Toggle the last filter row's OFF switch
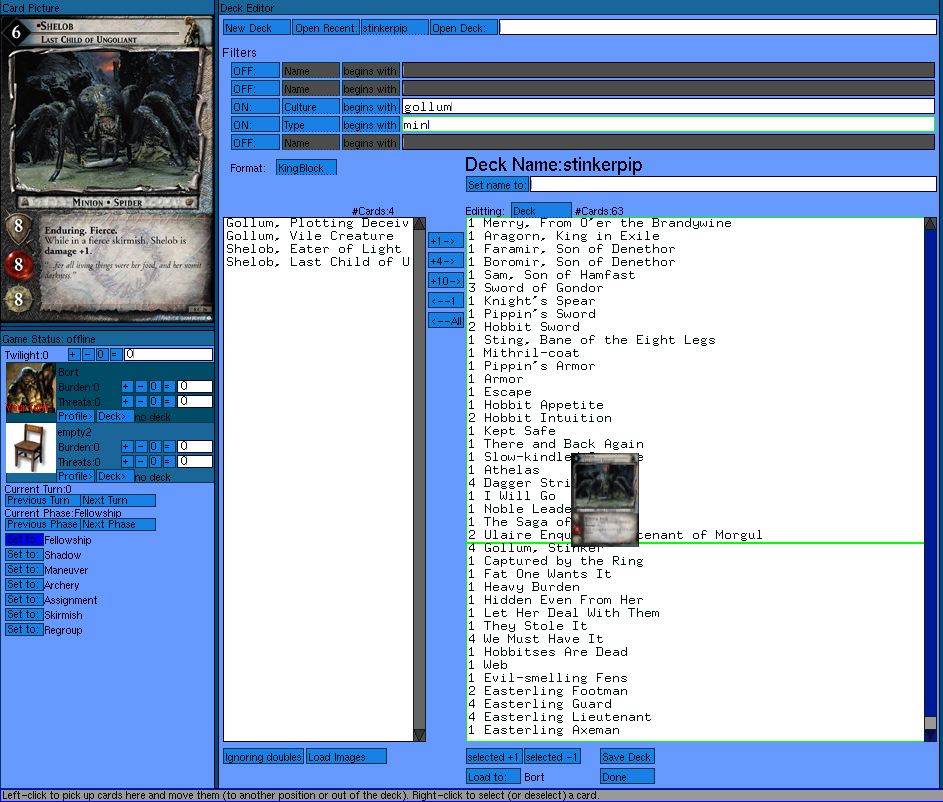Image resolution: width=943 pixels, height=802 pixels. point(255,142)
